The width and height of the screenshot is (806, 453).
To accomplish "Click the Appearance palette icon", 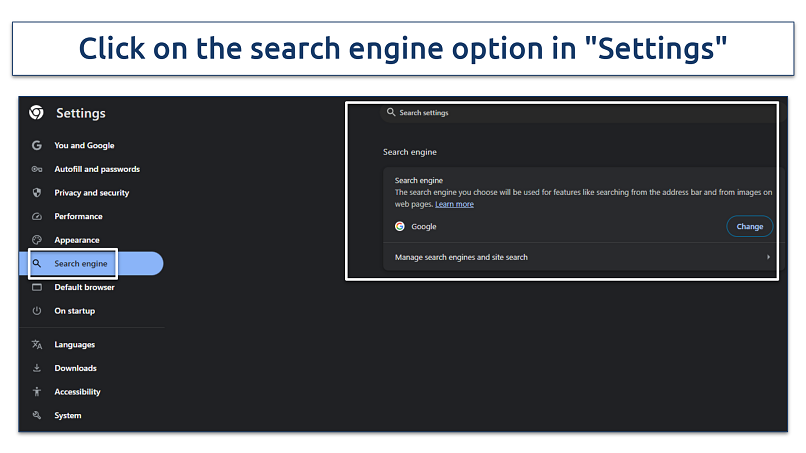I will (37, 240).
